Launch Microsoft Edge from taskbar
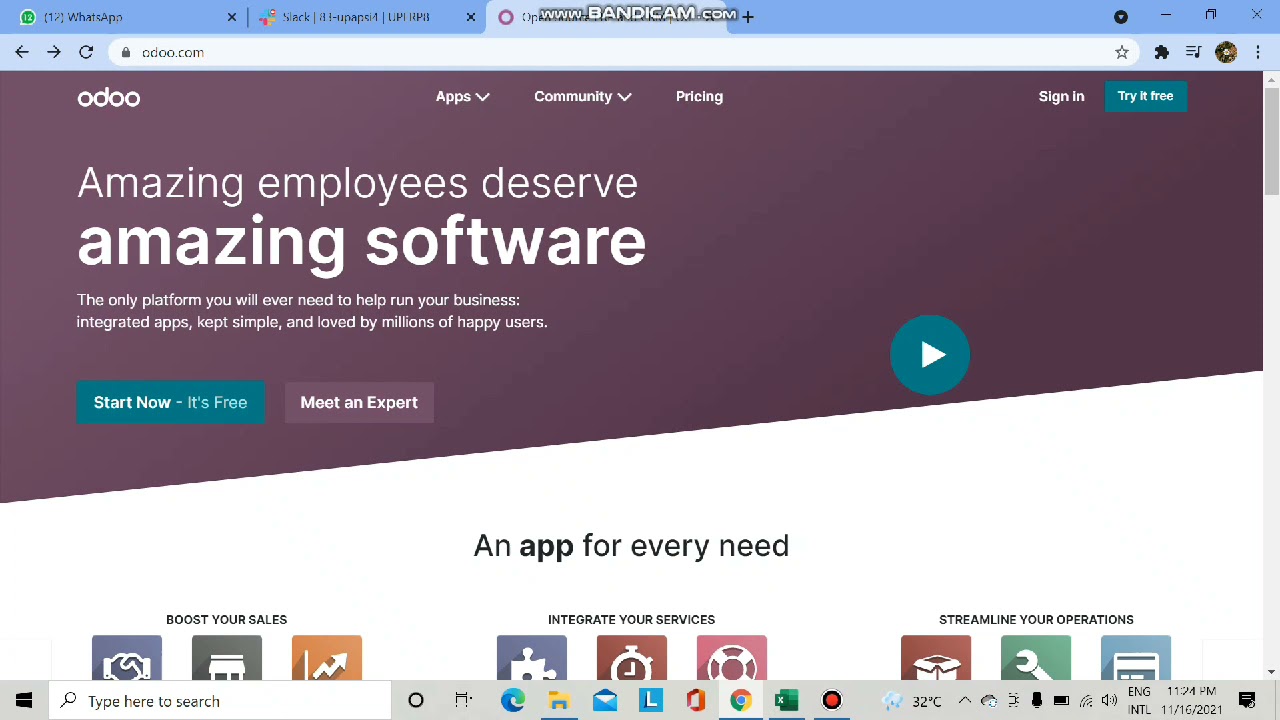Viewport: 1280px width, 720px height. tap(513, 701)
